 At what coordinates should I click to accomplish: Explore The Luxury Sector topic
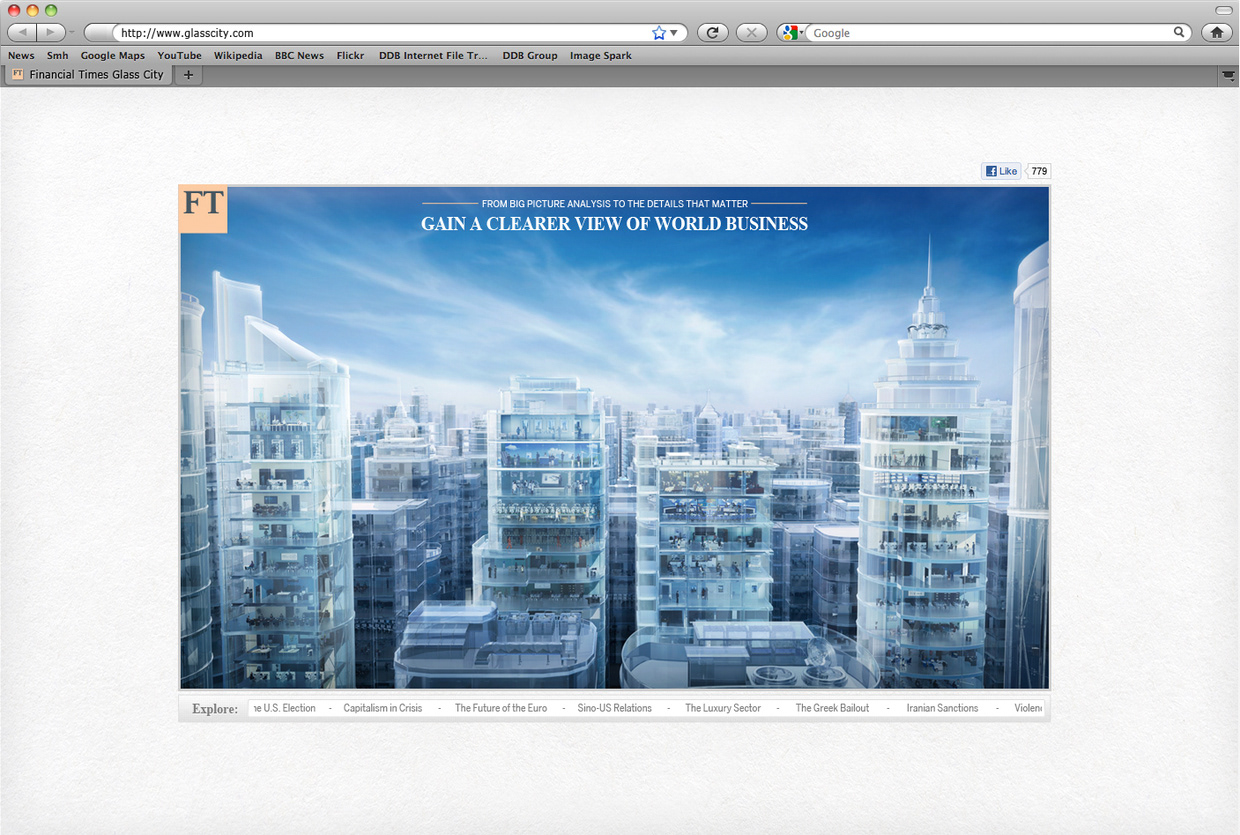pyautogui.click(x=723, y=708)
